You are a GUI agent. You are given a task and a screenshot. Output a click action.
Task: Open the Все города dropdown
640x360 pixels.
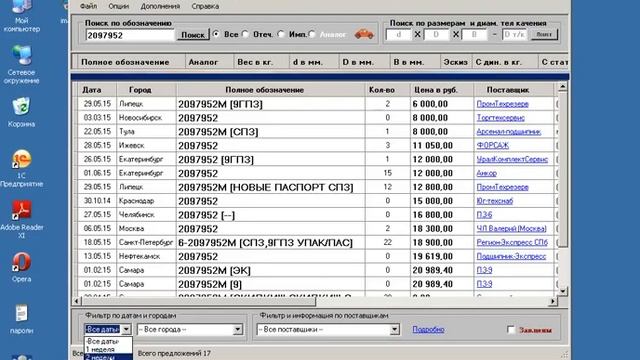[190, 329]
